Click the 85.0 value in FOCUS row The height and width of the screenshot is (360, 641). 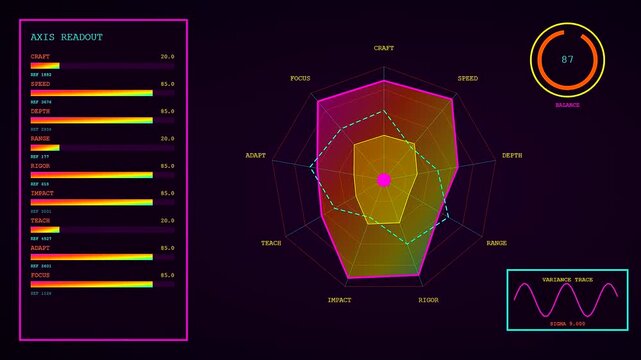(x=167, y=275)
